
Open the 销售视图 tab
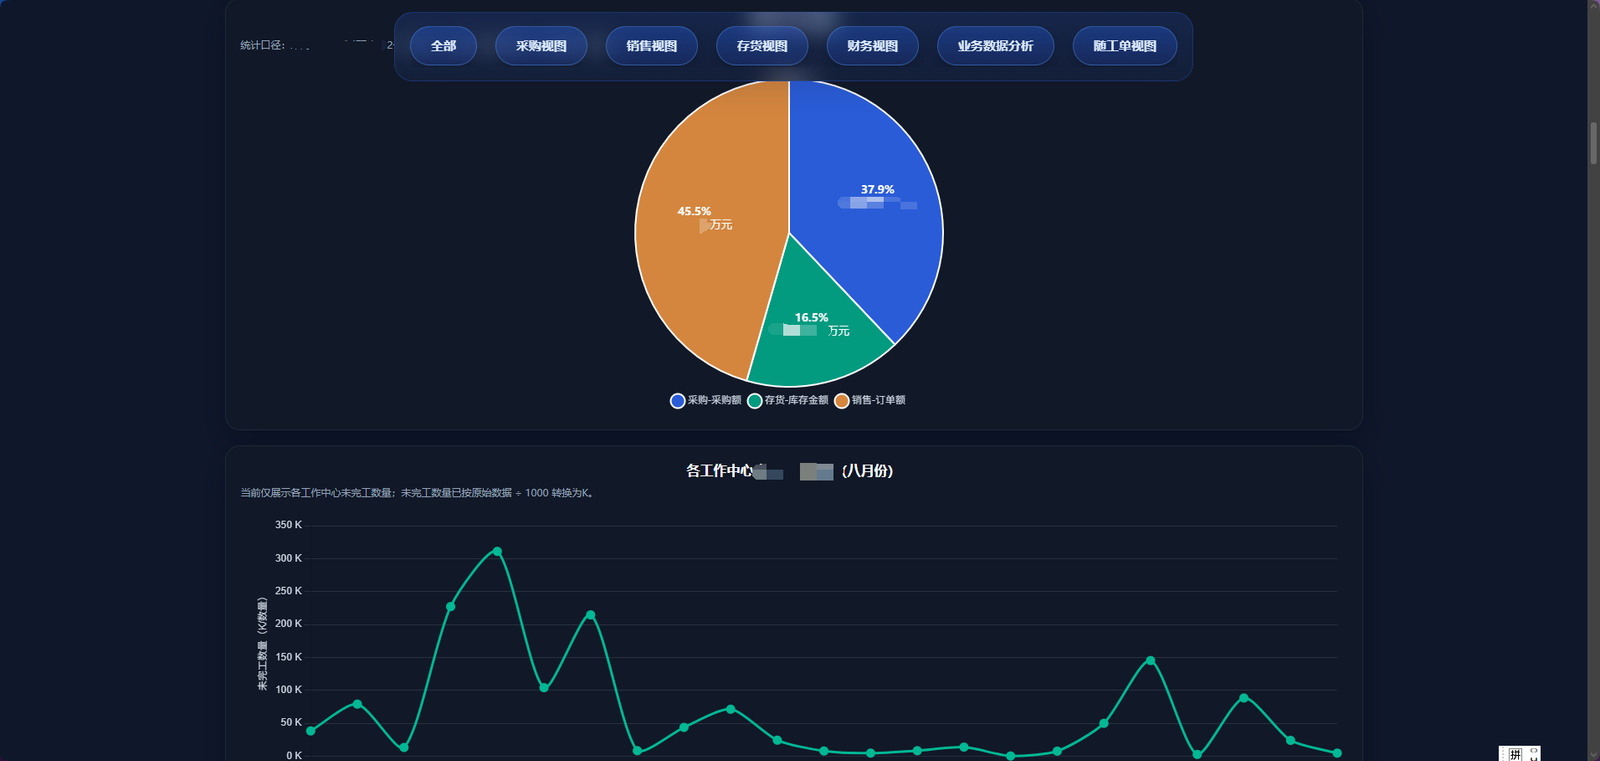click(x=652, y=46)
